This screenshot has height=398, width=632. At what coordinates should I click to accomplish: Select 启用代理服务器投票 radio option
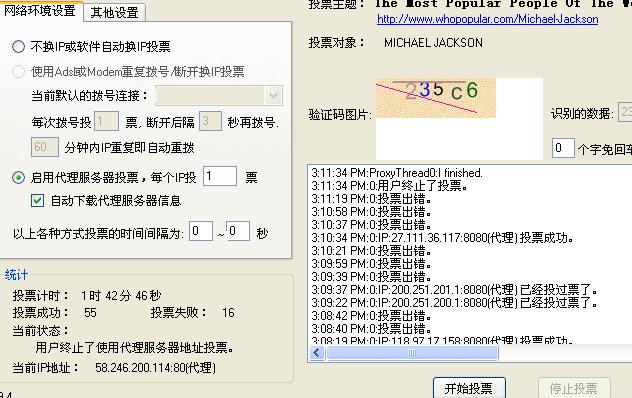[19, 177]
